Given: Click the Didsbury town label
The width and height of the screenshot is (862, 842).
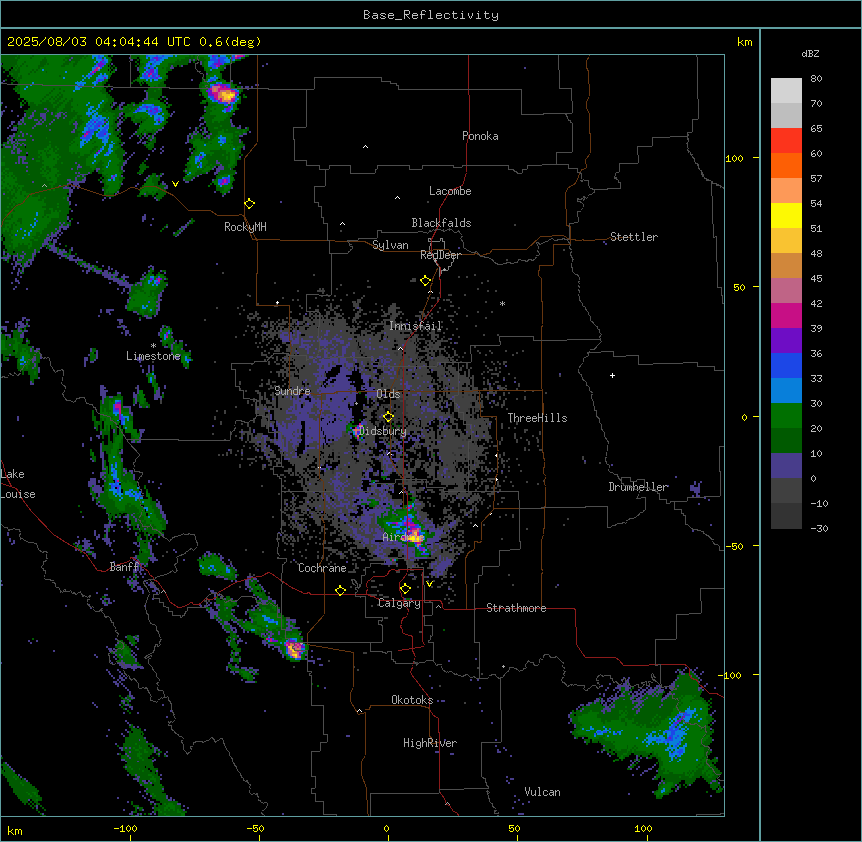Looking at the screenshot, I should coord(383,431).
